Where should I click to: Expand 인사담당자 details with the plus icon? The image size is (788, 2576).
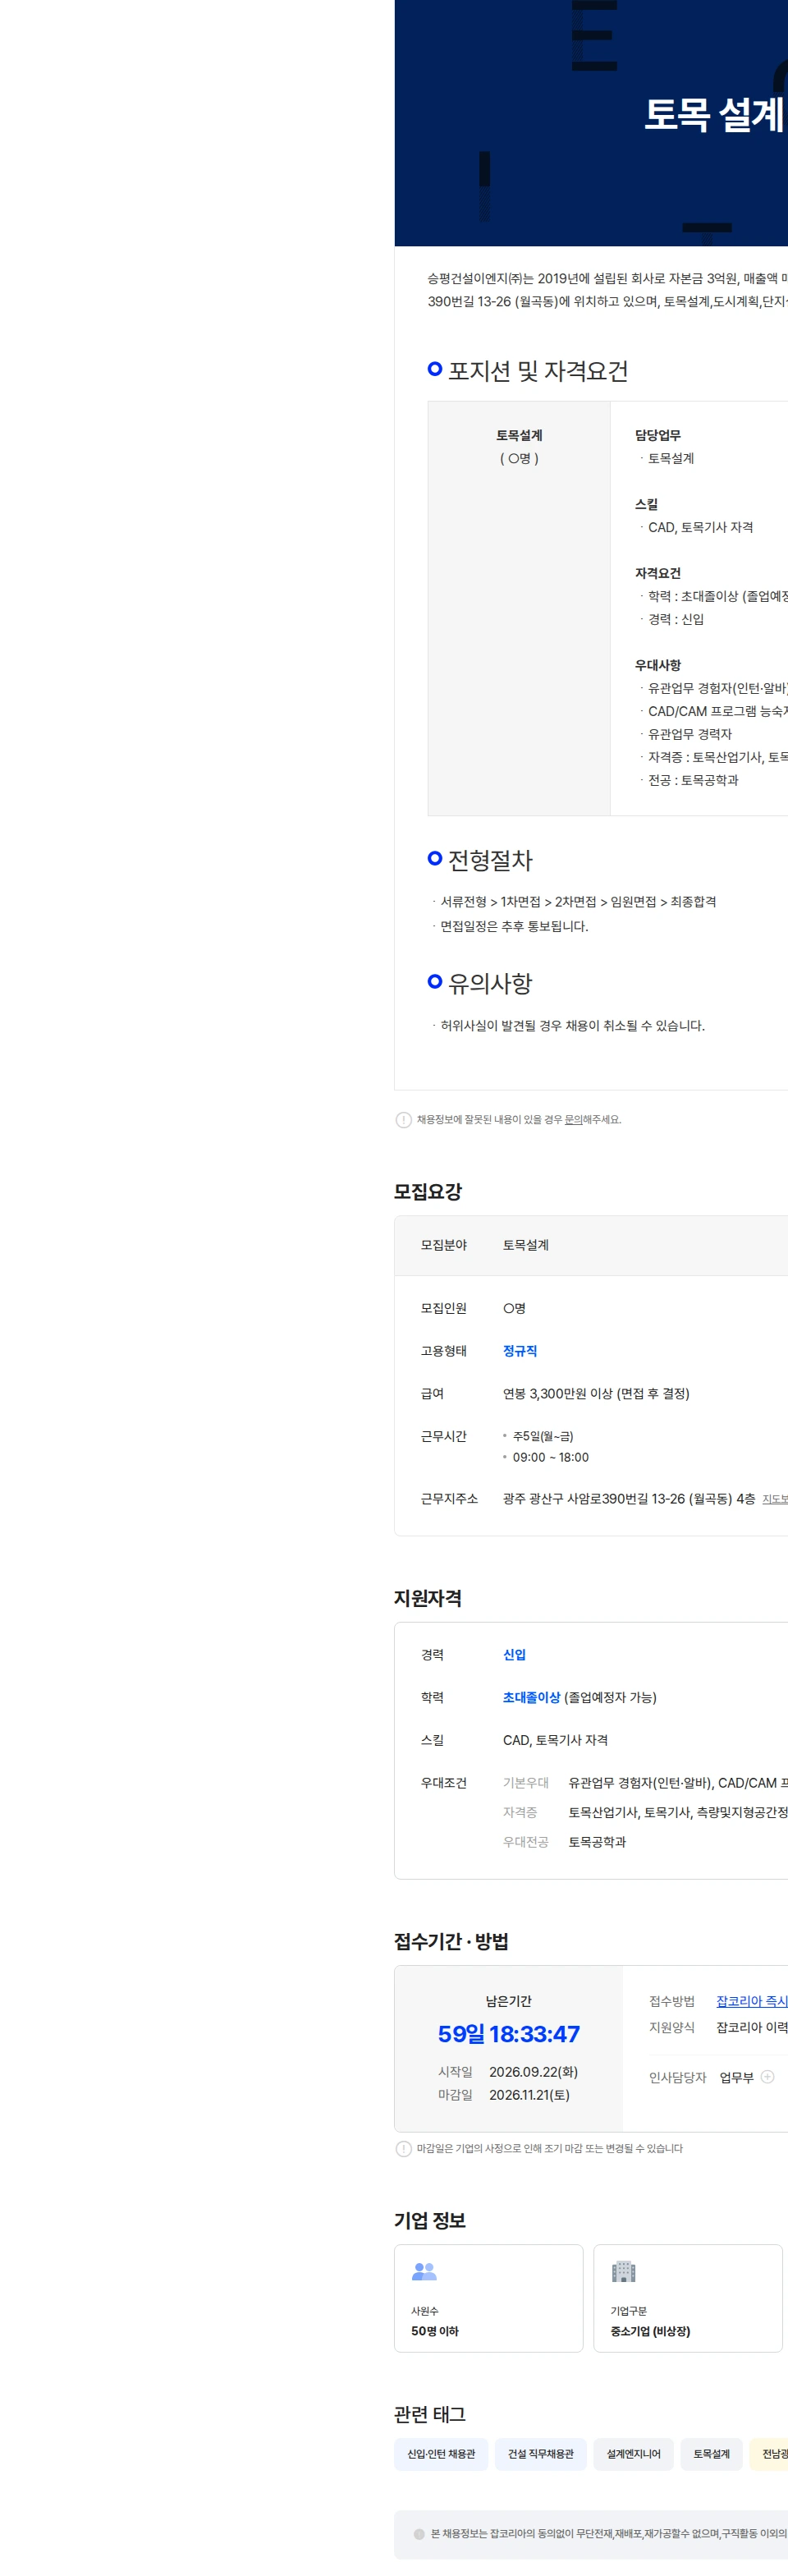[x=767, y=2076]
